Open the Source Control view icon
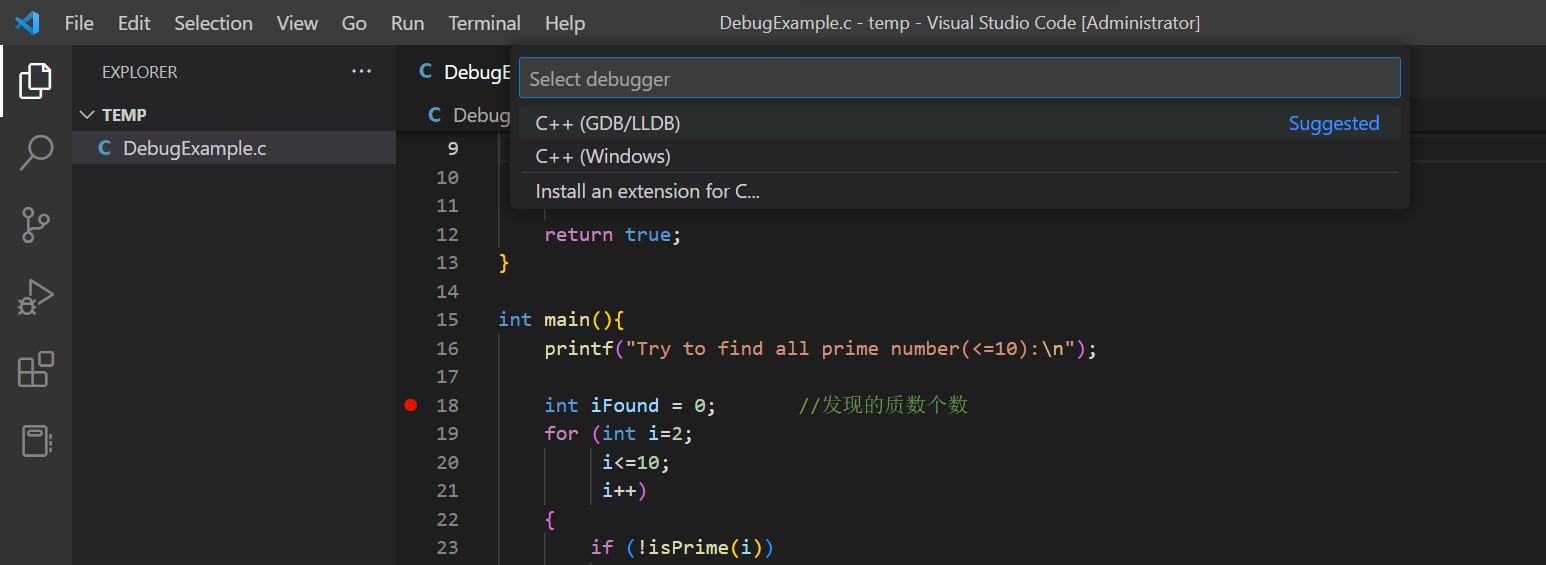1546x565 pixels. click(x=35, y=225)
